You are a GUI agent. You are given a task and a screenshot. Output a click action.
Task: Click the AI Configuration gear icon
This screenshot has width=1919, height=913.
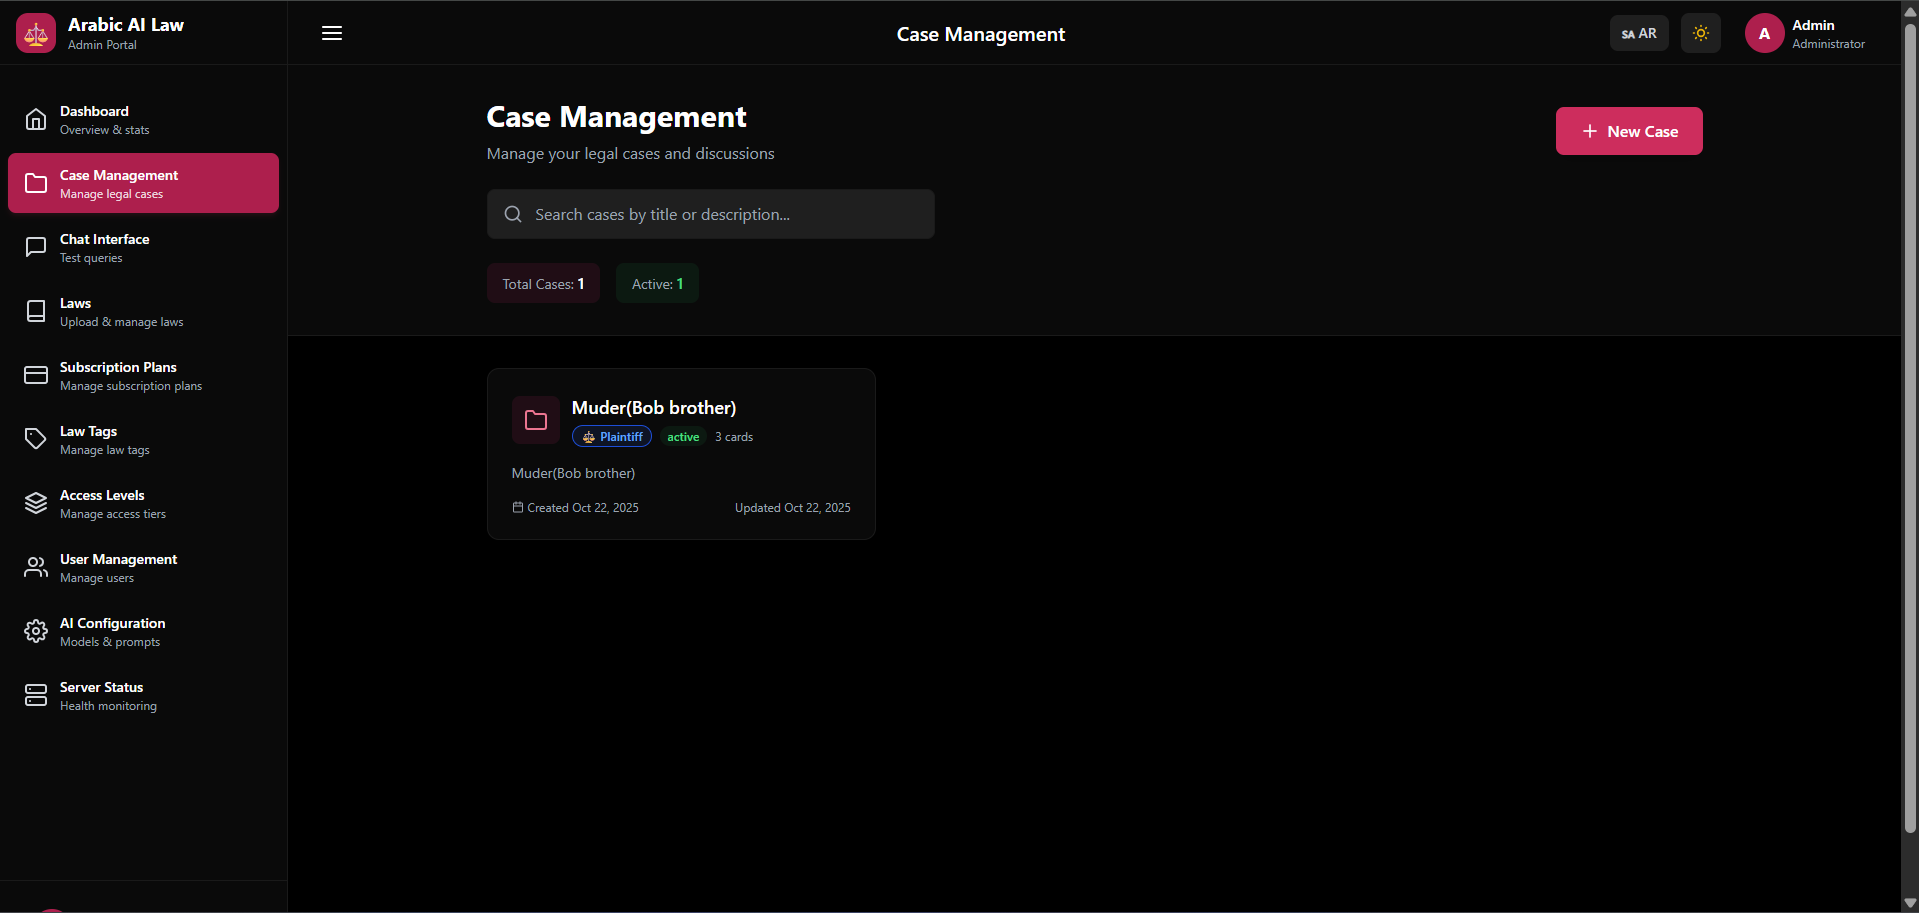(x=36, y=632)
